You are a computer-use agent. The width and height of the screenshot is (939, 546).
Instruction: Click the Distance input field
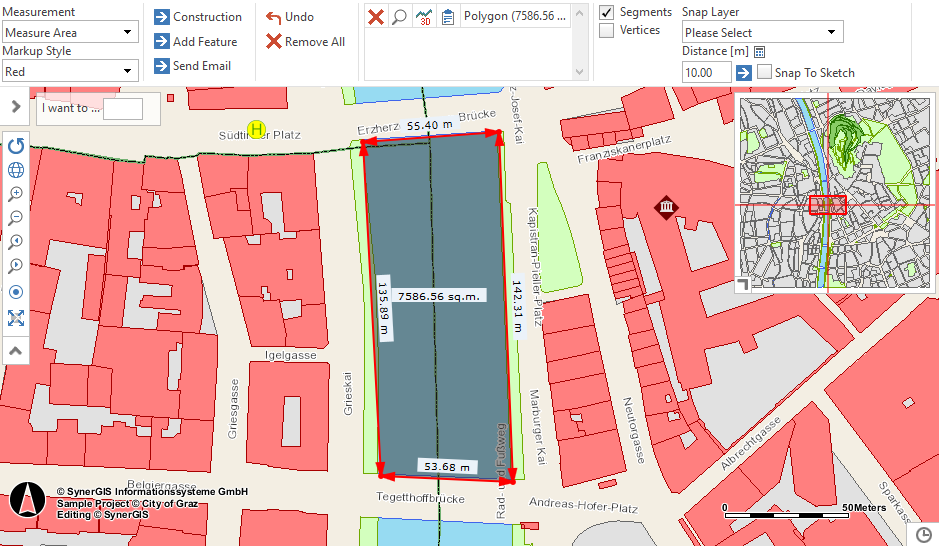point(706,72)
